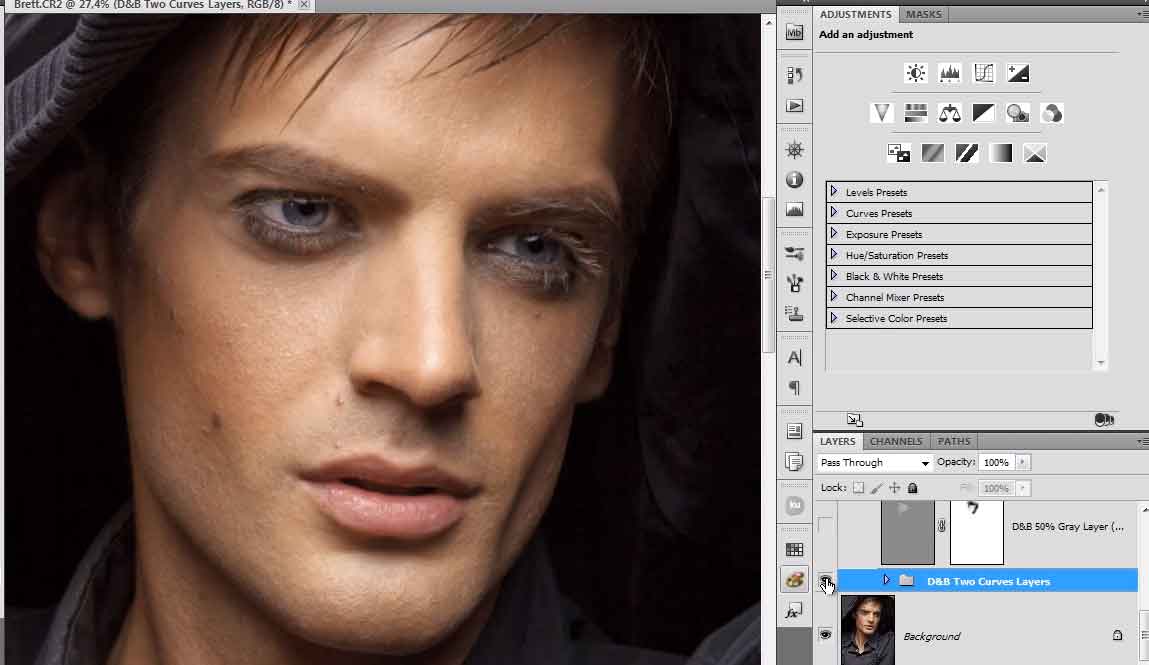The width and height of the screenshot is (1149, 665).
Task: Add a Photo Filter adjustment
Action: click(x=1017, y=113)
